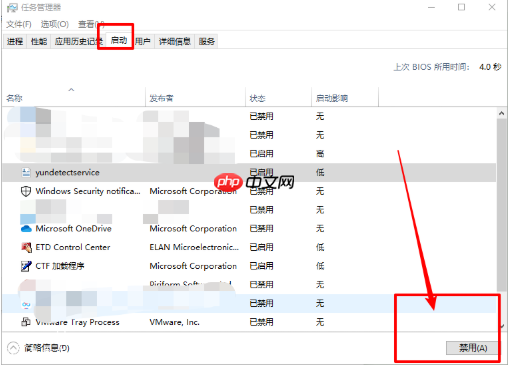This screenshot has width=509, height=366.
Task: Click the 4.0 秒 BIOS time value
Action: coord(490,67)
